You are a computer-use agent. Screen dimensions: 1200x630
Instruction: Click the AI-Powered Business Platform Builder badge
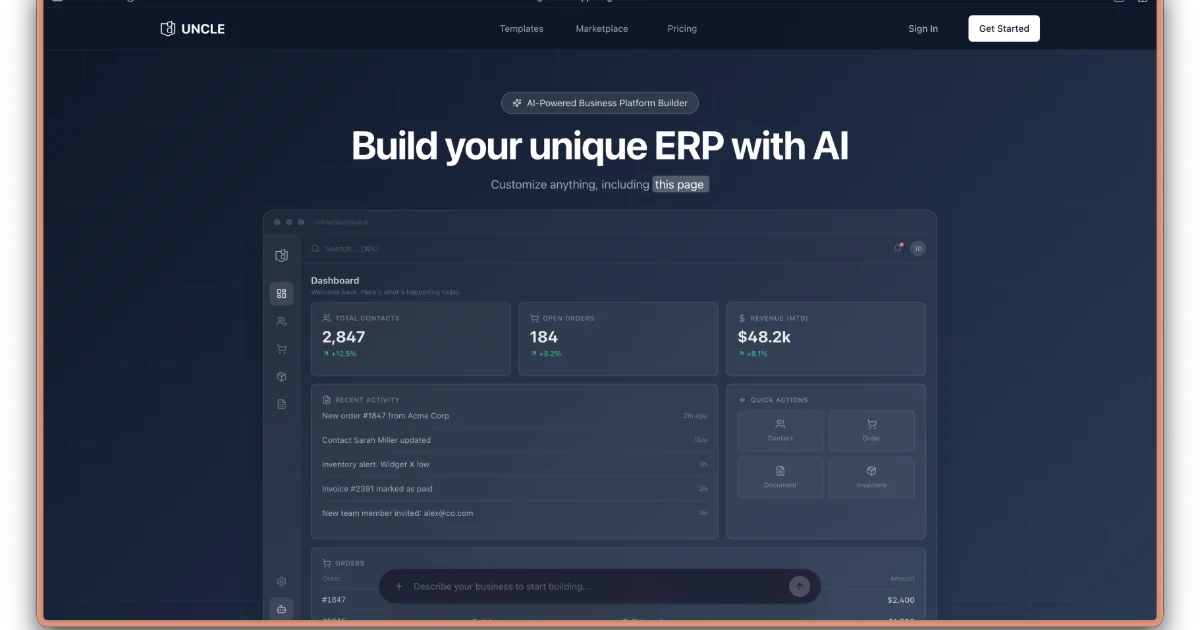coord(600,103)
